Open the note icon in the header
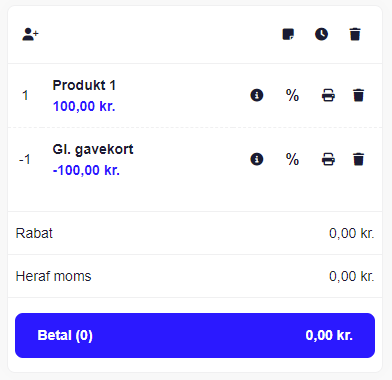The image size is (392, 380). 288,34
